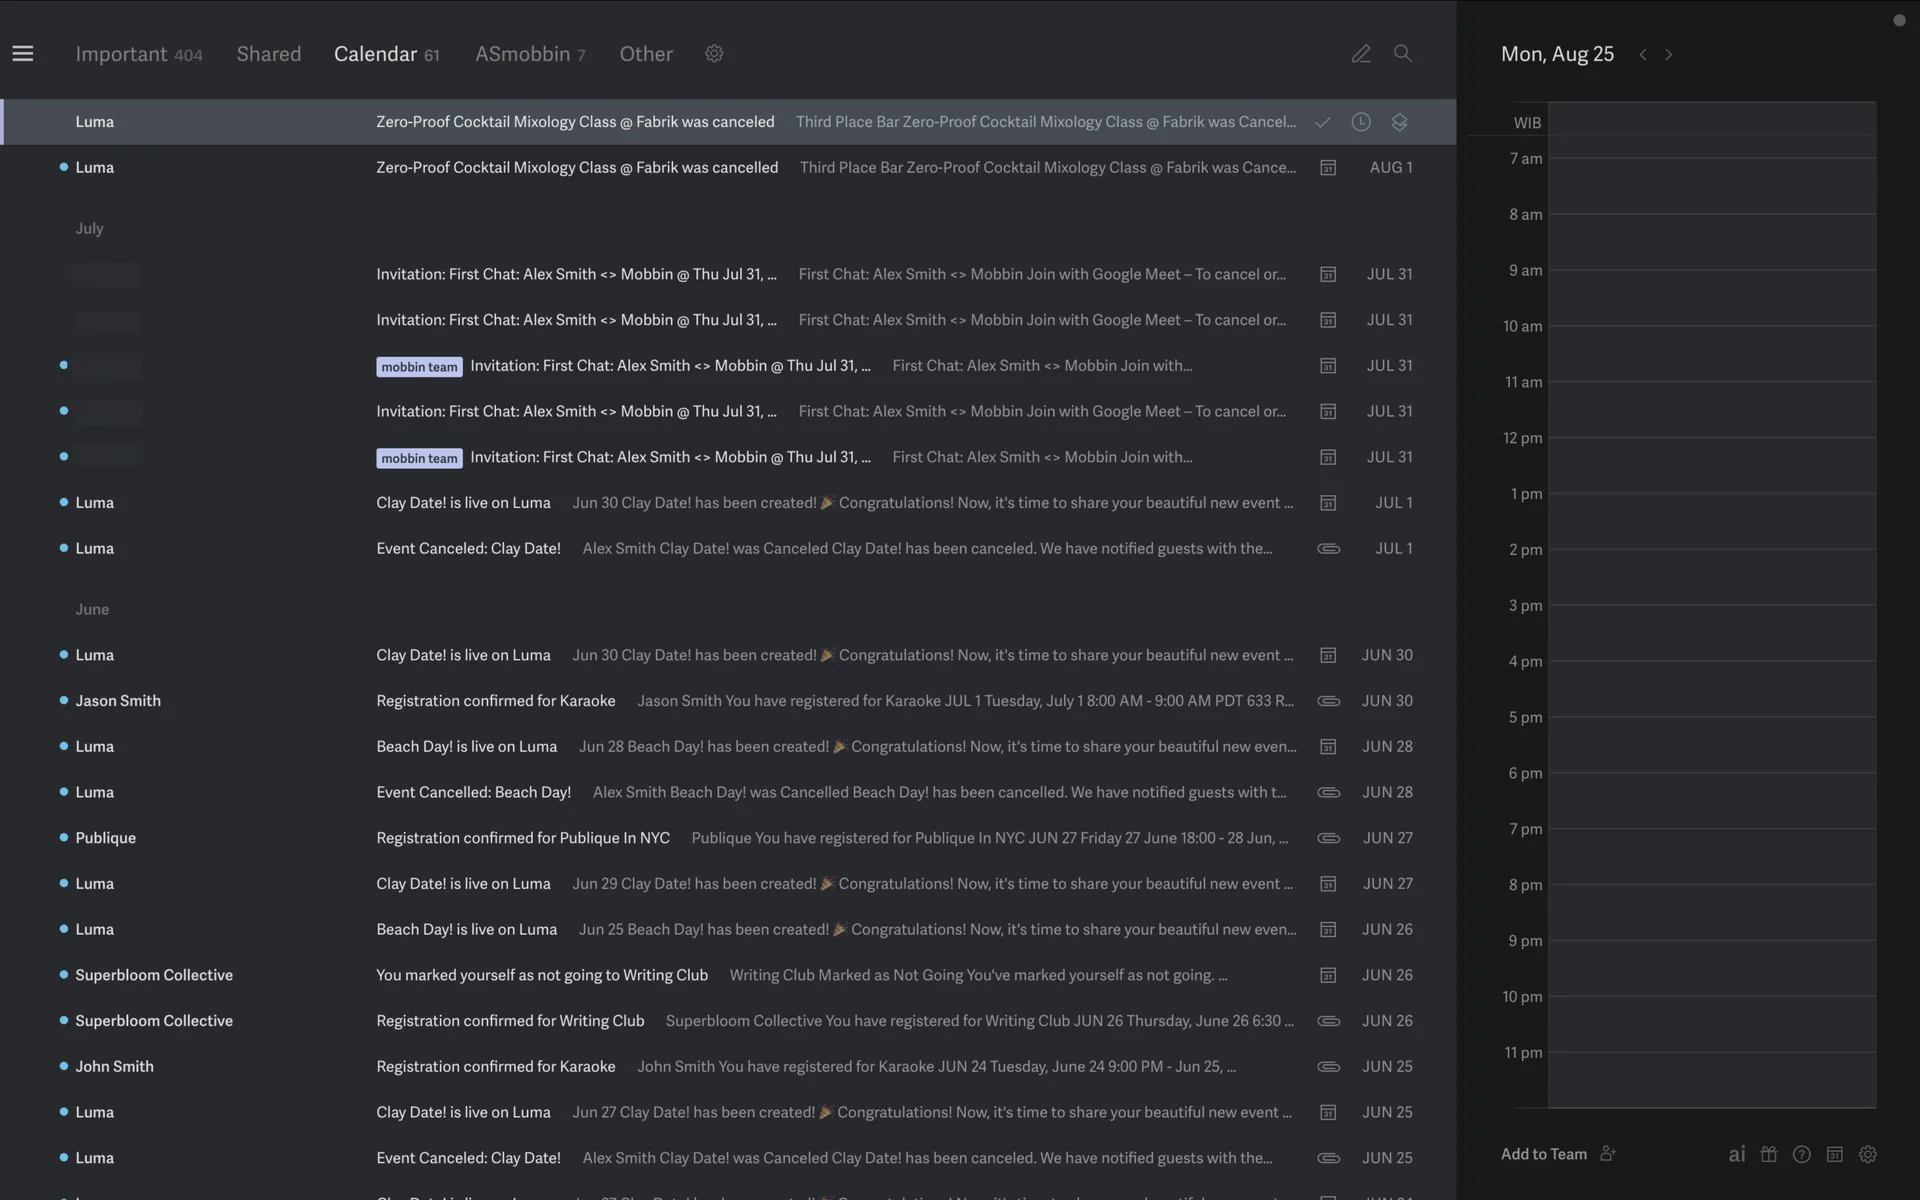This screenshot has height=1200, width=1920.
Task: Open the Shared tab
Action: tap(268, 54)
